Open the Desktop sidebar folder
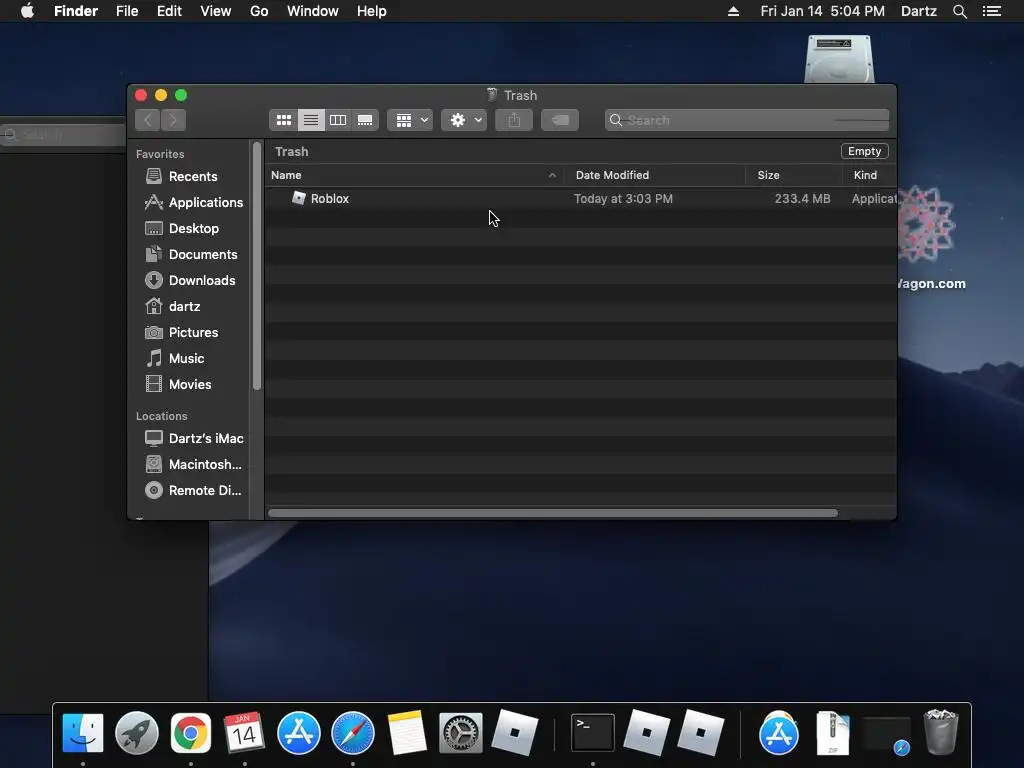1024x768 pixels. [x=193, y=229]
